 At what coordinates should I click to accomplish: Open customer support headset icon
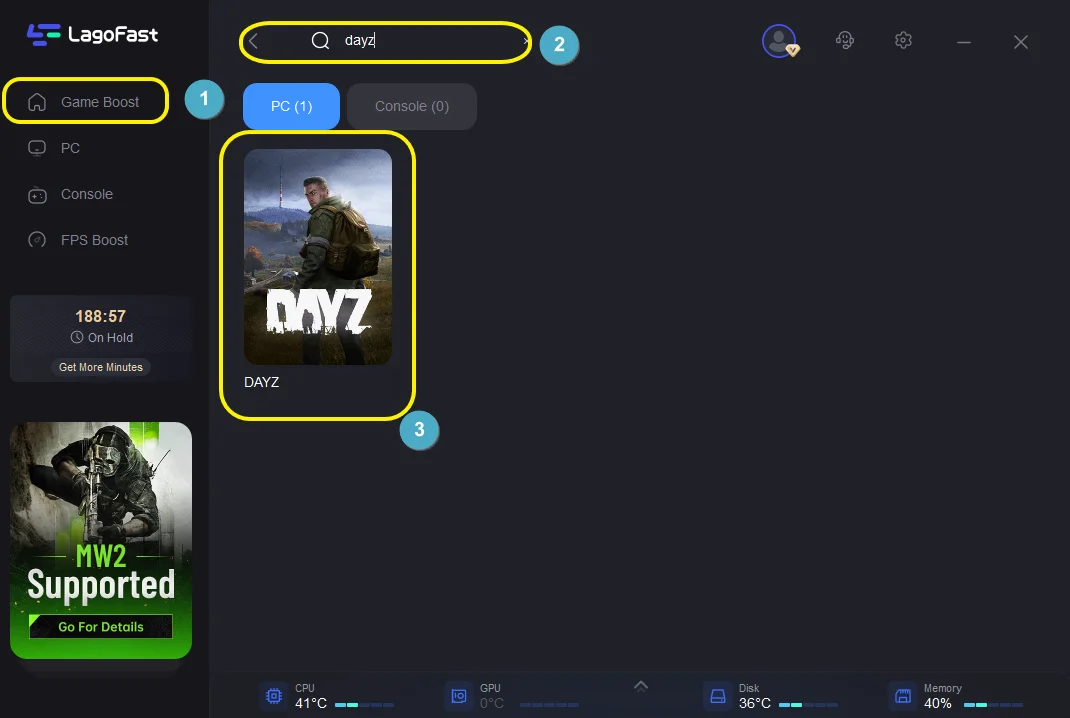(x=845, y=40)
